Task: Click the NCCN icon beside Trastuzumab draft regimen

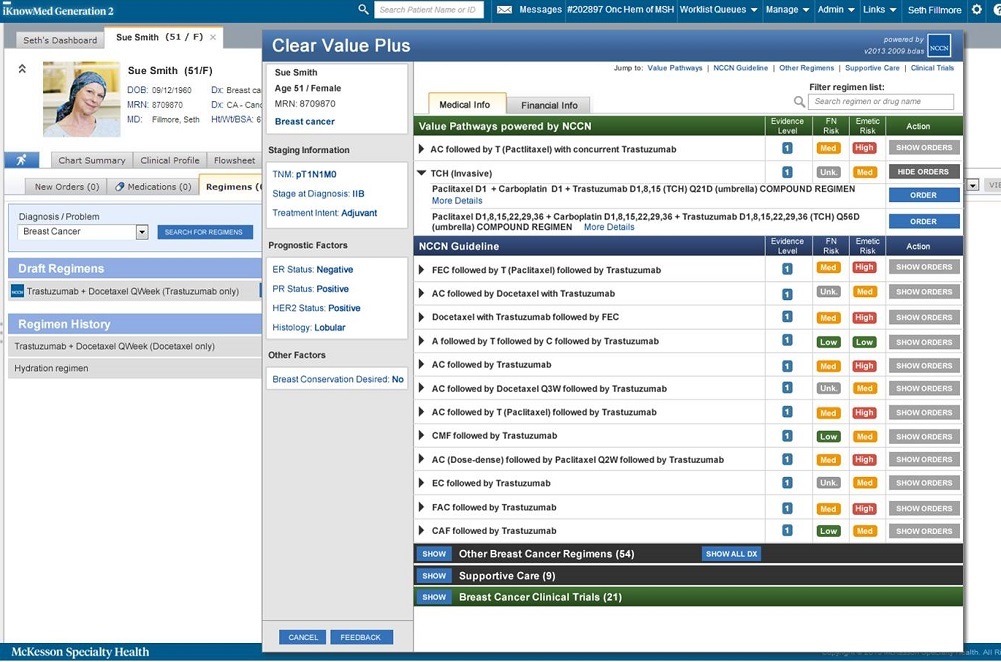Action: [17, 292]
